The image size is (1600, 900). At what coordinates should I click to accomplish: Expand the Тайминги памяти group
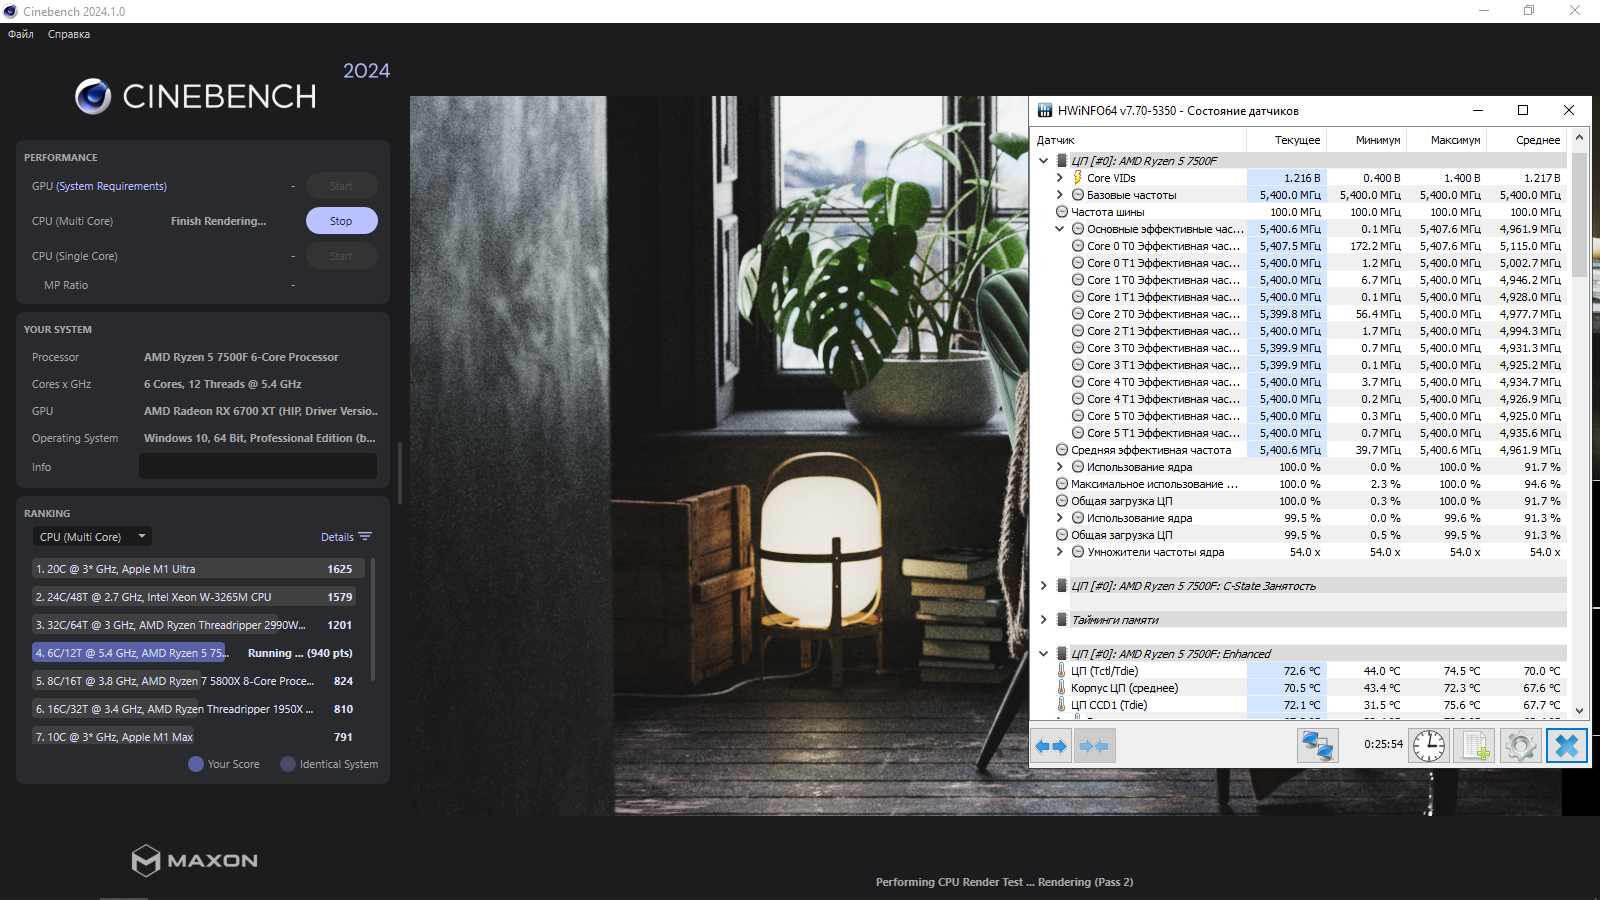click(1044, 620)
